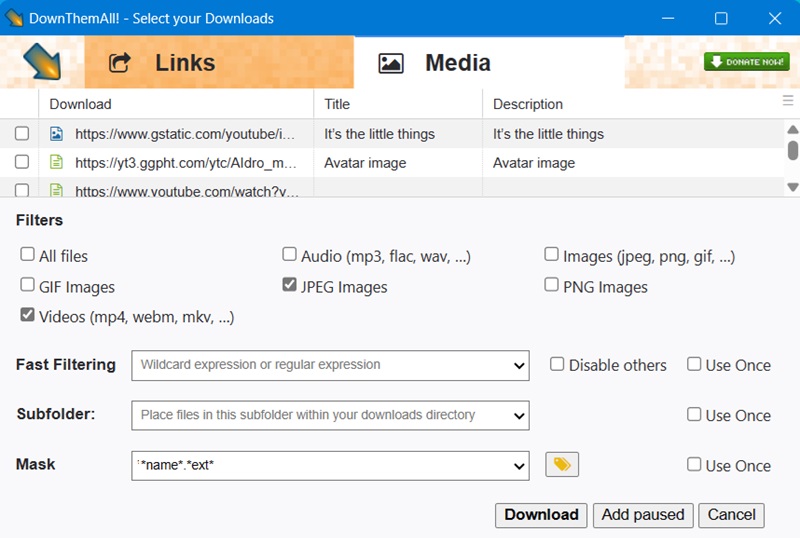This screenshot has width=800, height=538.
Task: Enable the Audio (mp3, flac, wav) filter
Action: (x=289, y=254)
